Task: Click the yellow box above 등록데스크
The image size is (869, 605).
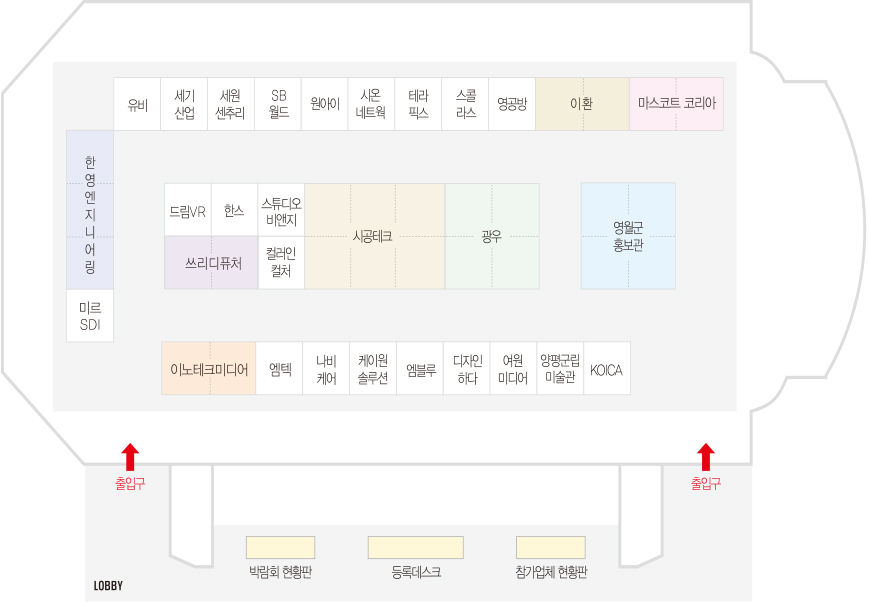Action: (415, 547)
